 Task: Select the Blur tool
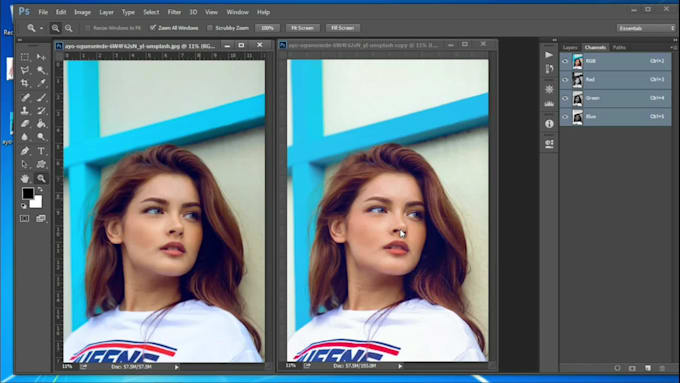[x=25, y=137]
